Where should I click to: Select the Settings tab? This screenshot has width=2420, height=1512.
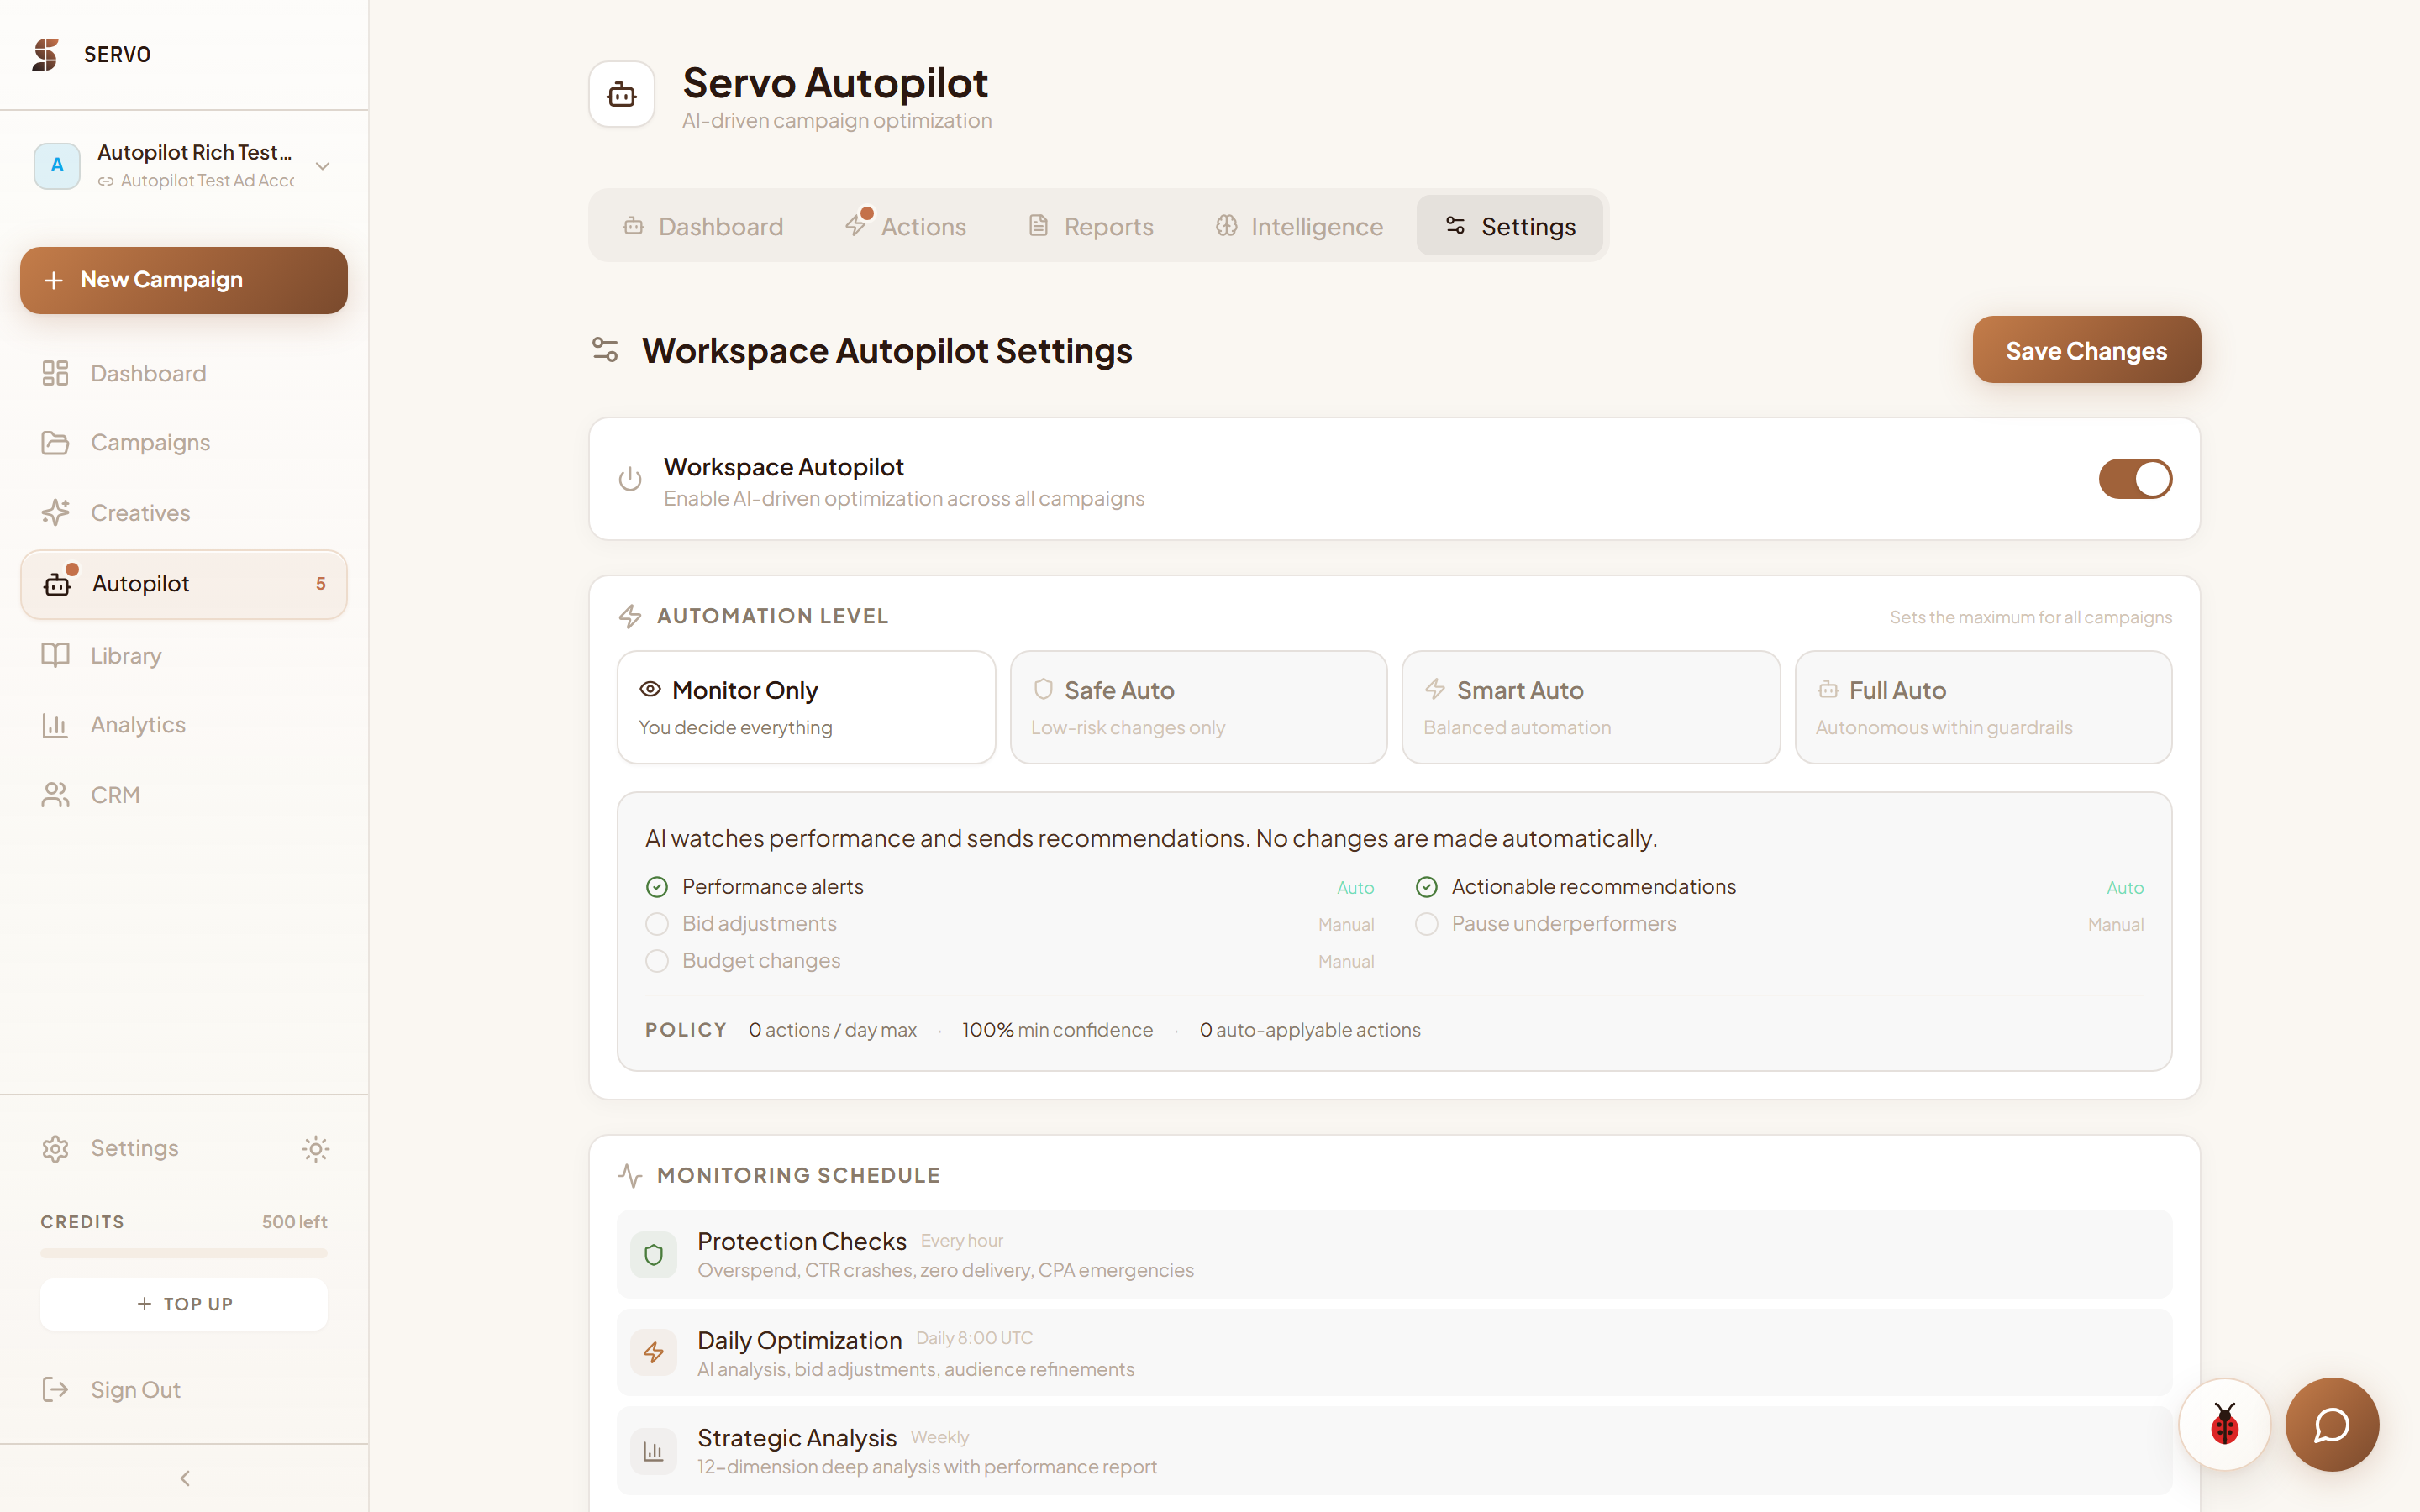[x=1509, y=226]
